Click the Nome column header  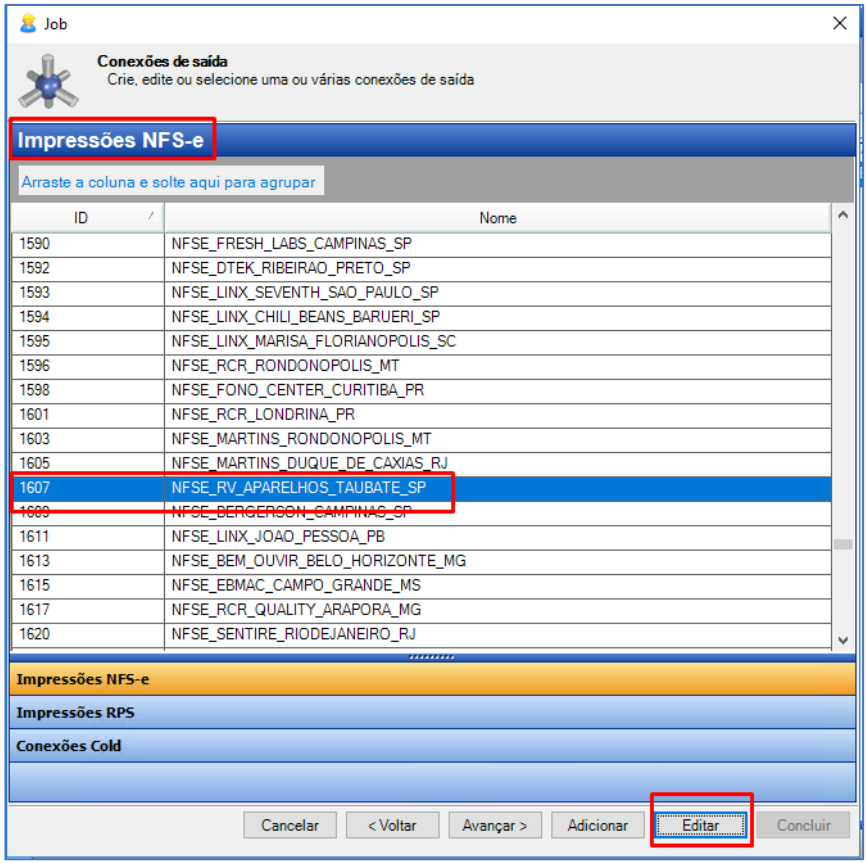coord(497,217)
